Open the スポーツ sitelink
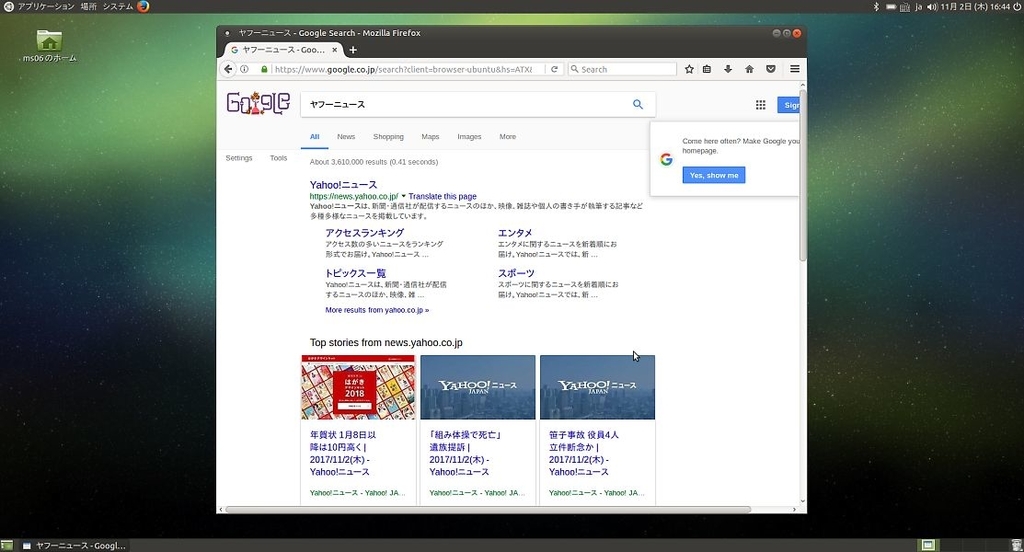Viewport: 1024px width, 552px height. pyautogui.click(x=516, y=273)
